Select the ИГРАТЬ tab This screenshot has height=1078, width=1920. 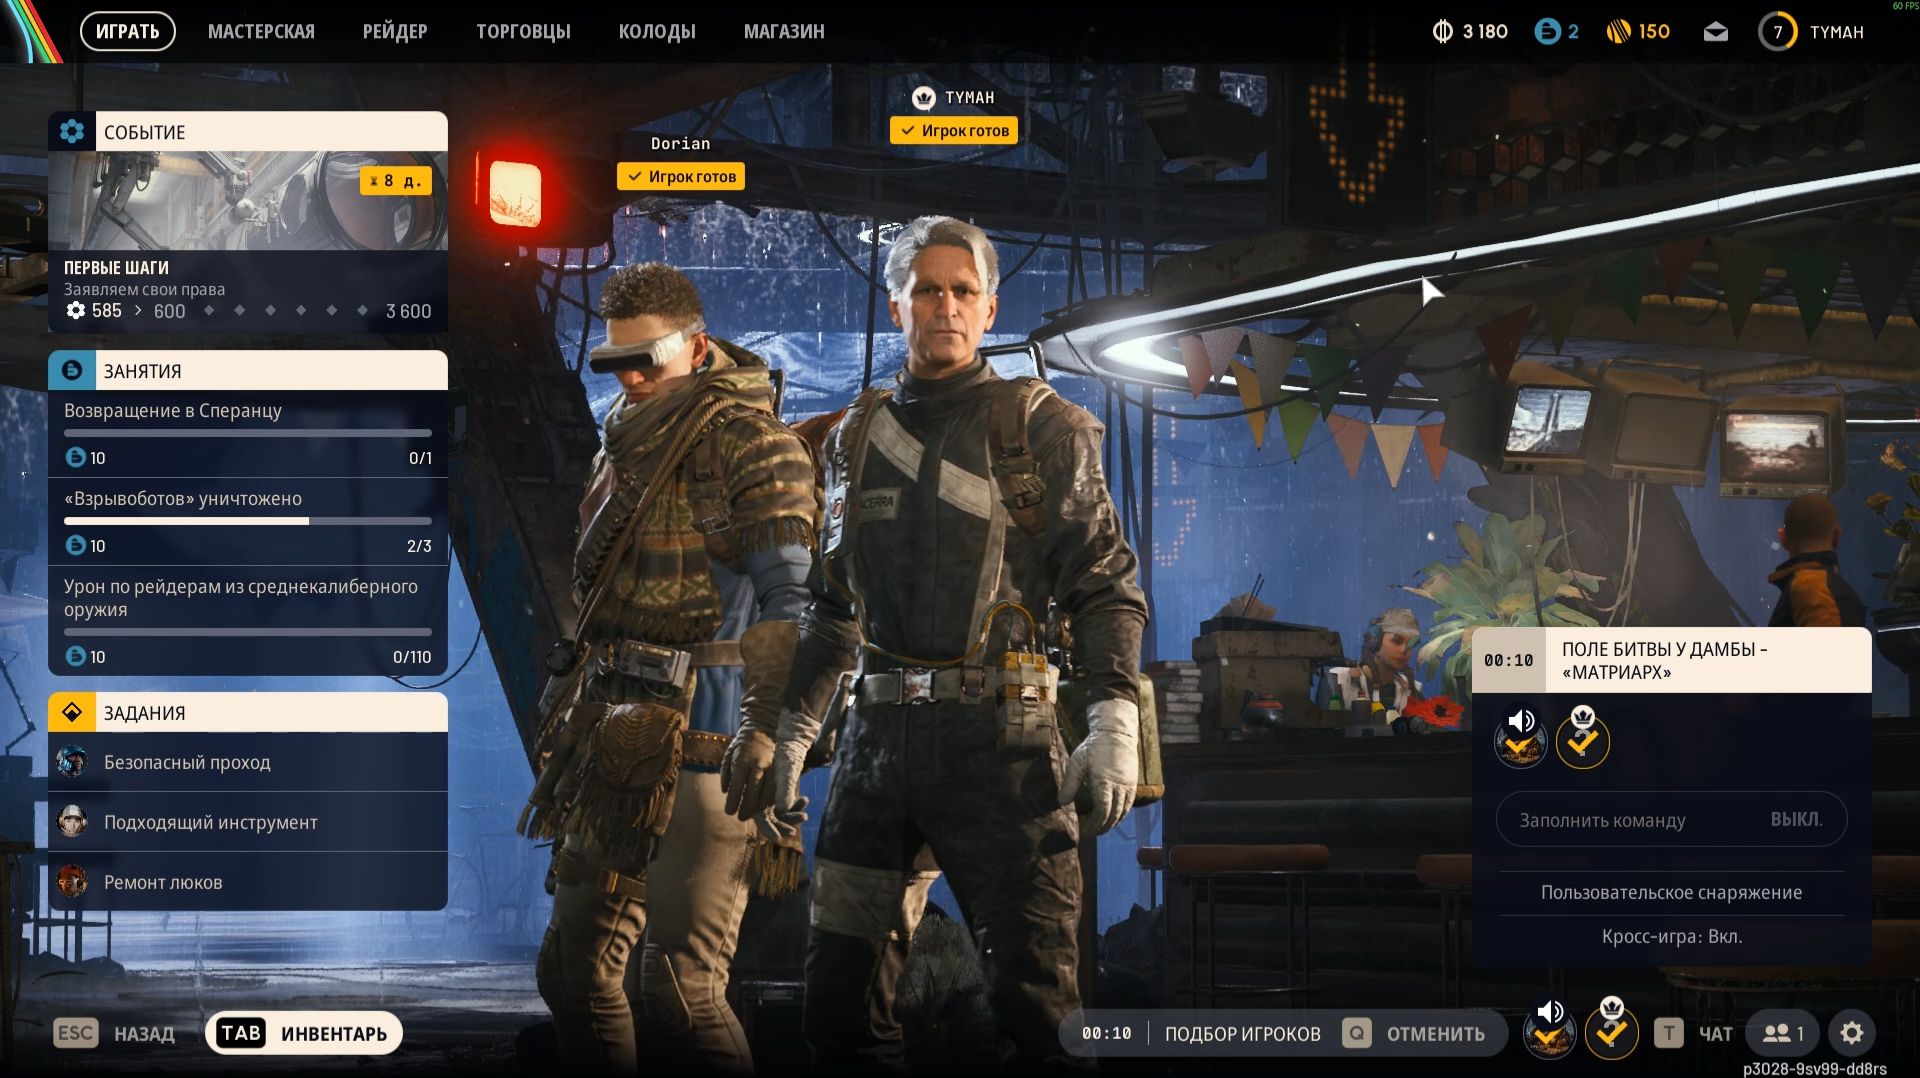127,31
